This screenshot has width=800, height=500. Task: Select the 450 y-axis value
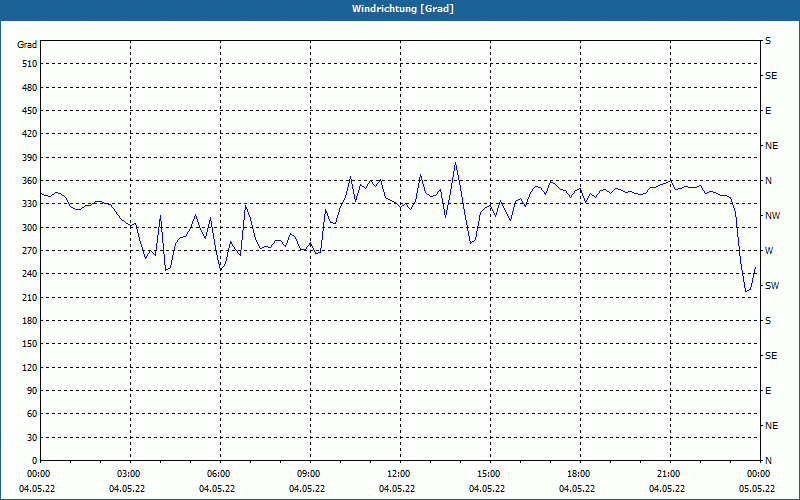[30, 111]
